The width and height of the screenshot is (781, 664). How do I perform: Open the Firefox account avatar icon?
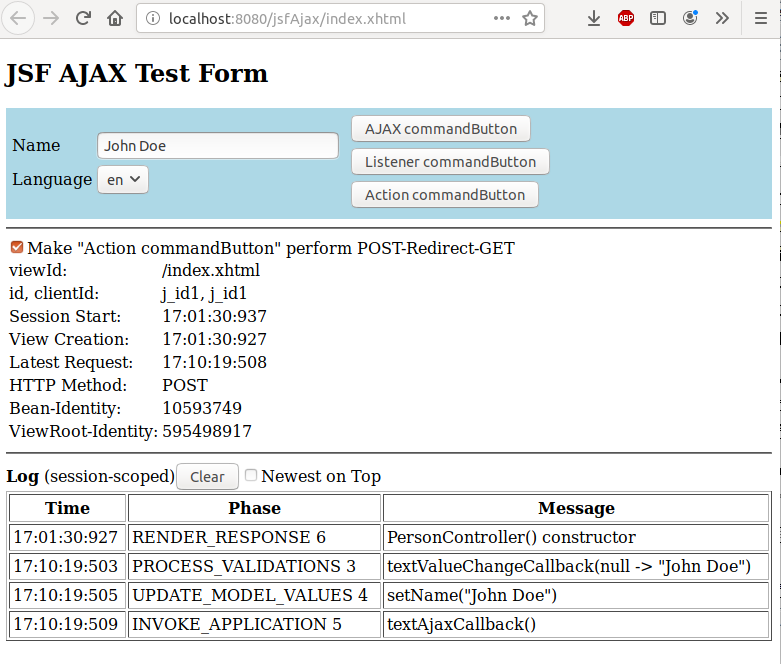click(x=690, y=18)
